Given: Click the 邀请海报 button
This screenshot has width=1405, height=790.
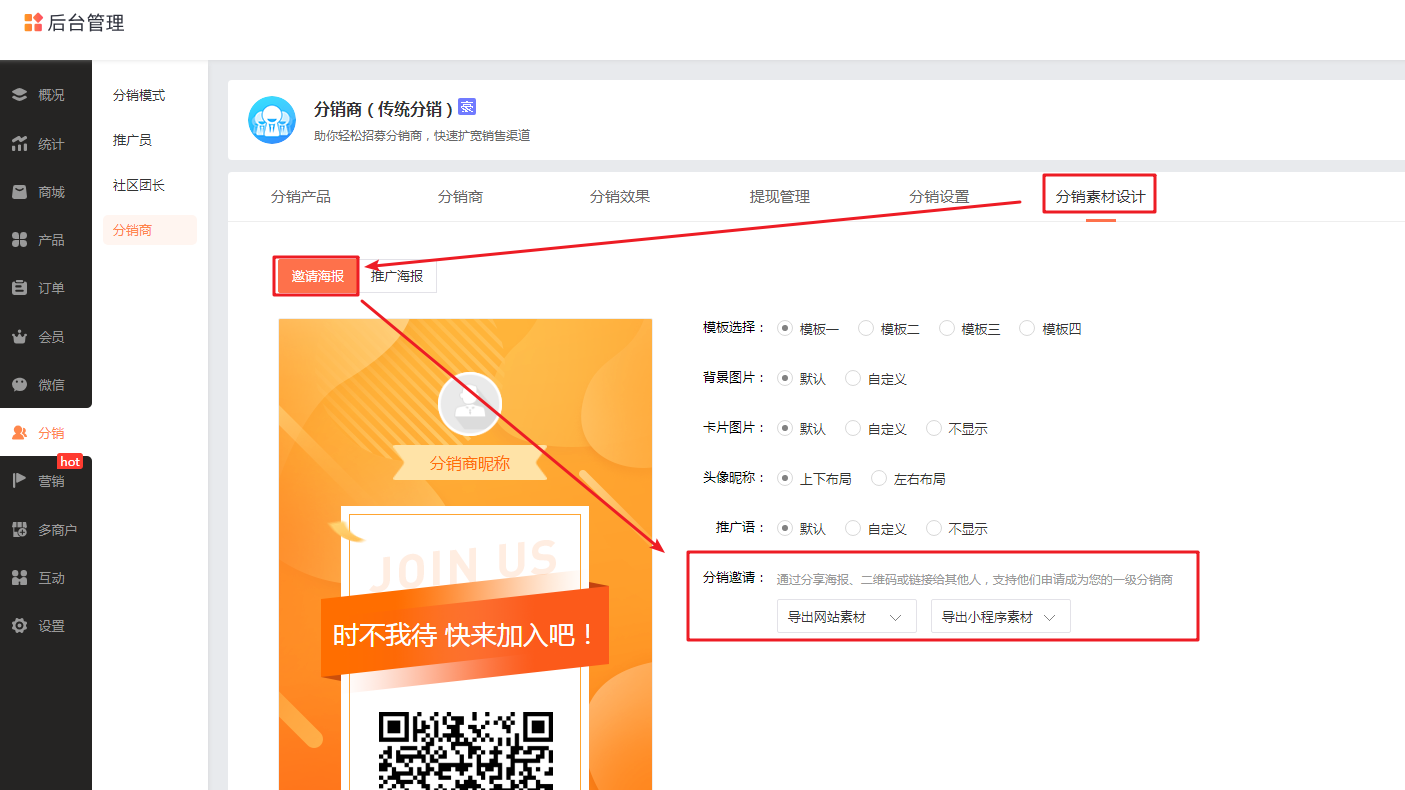Looking at the screenshot, I should 317,276.
